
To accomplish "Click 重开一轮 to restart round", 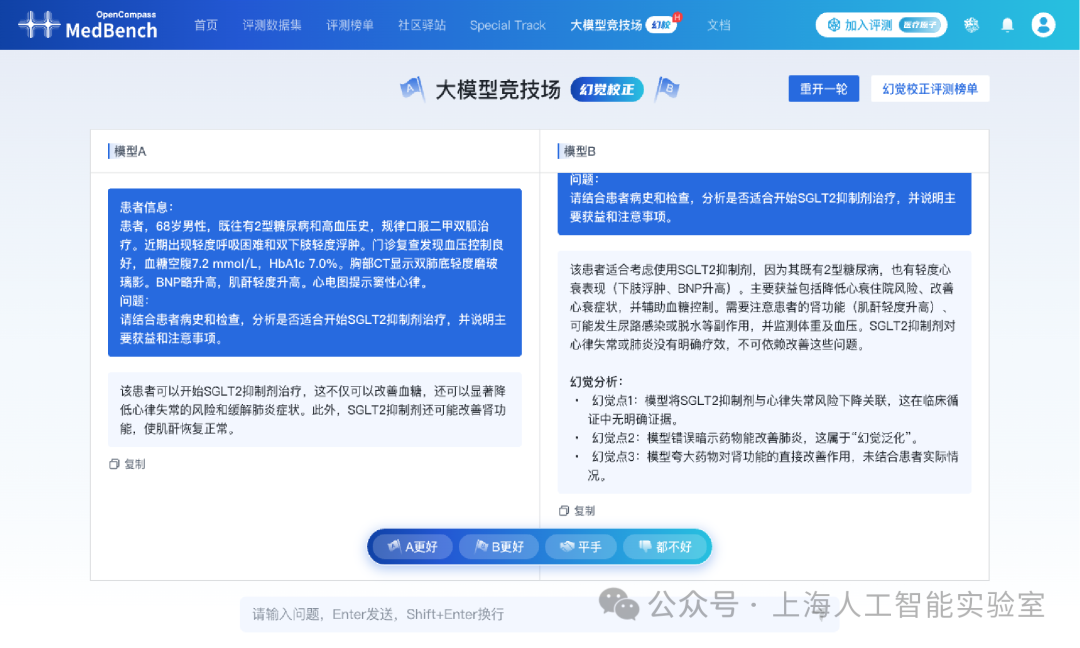I will [824, 89].
